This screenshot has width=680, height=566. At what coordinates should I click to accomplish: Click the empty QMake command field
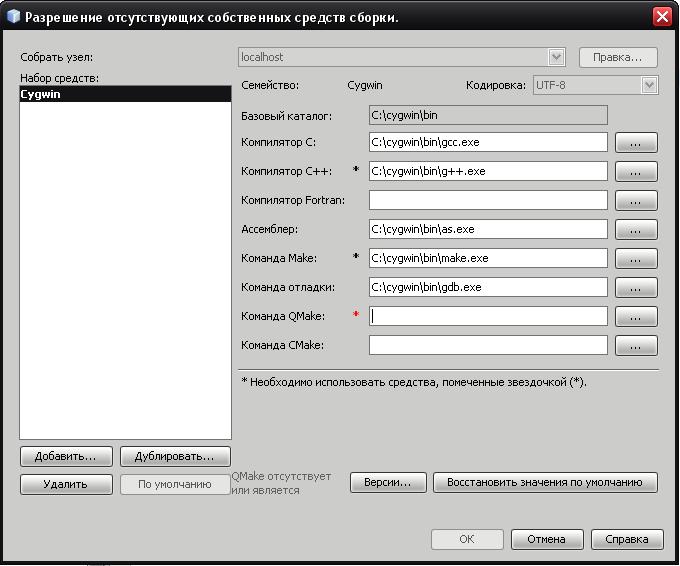coord(488,316)
